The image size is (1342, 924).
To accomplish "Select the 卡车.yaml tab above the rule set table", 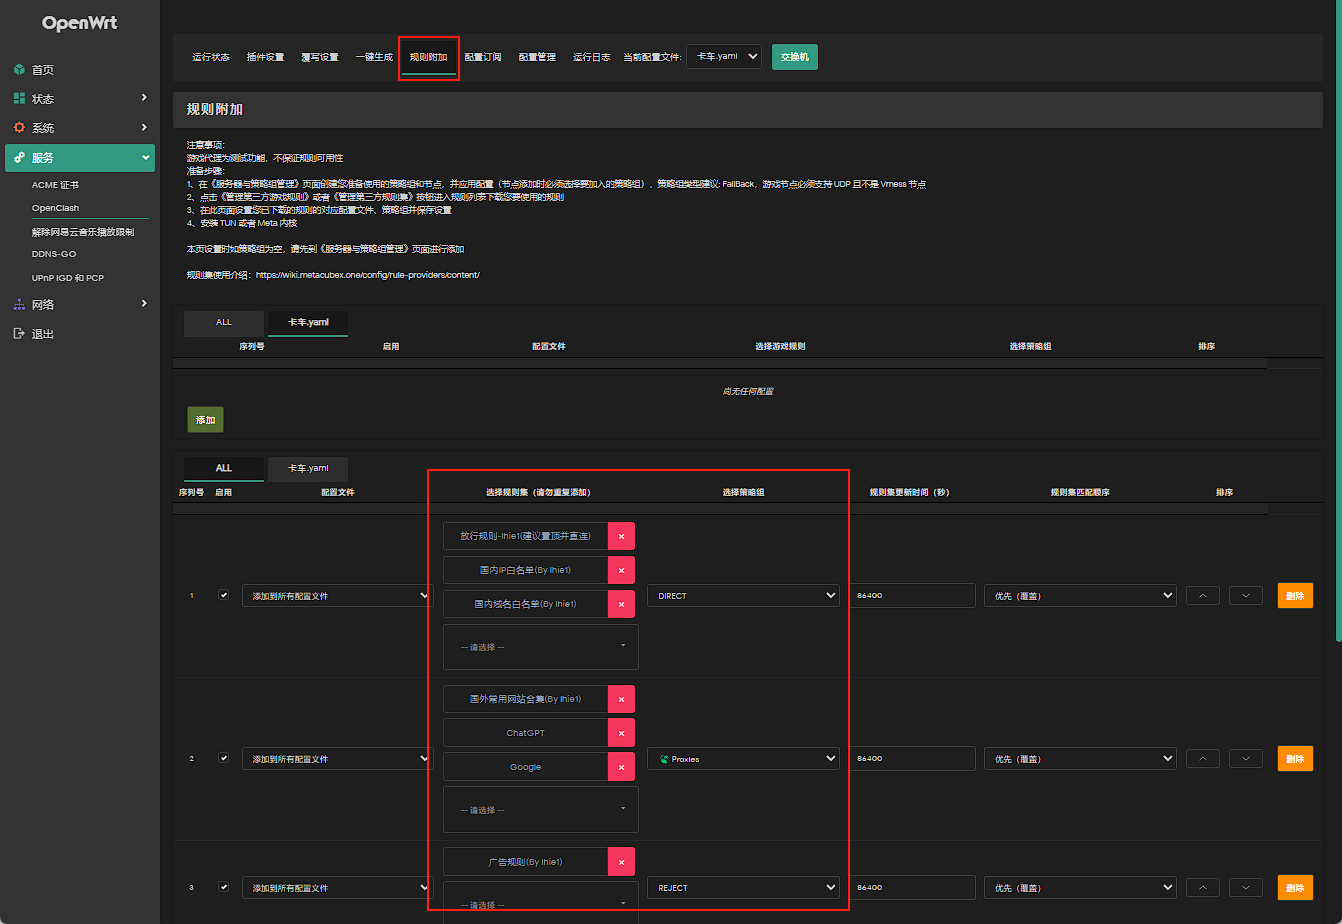I will [308, 468].
